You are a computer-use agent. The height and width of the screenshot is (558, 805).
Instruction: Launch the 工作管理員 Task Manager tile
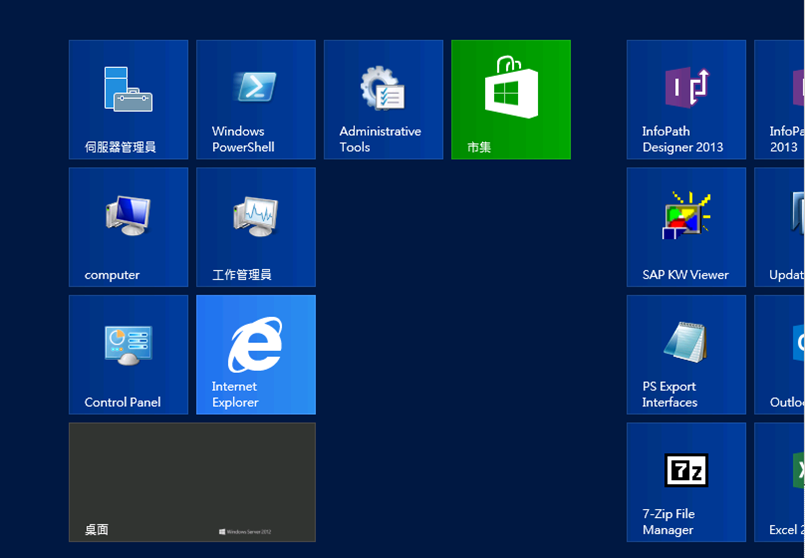[x=256, y=227]
